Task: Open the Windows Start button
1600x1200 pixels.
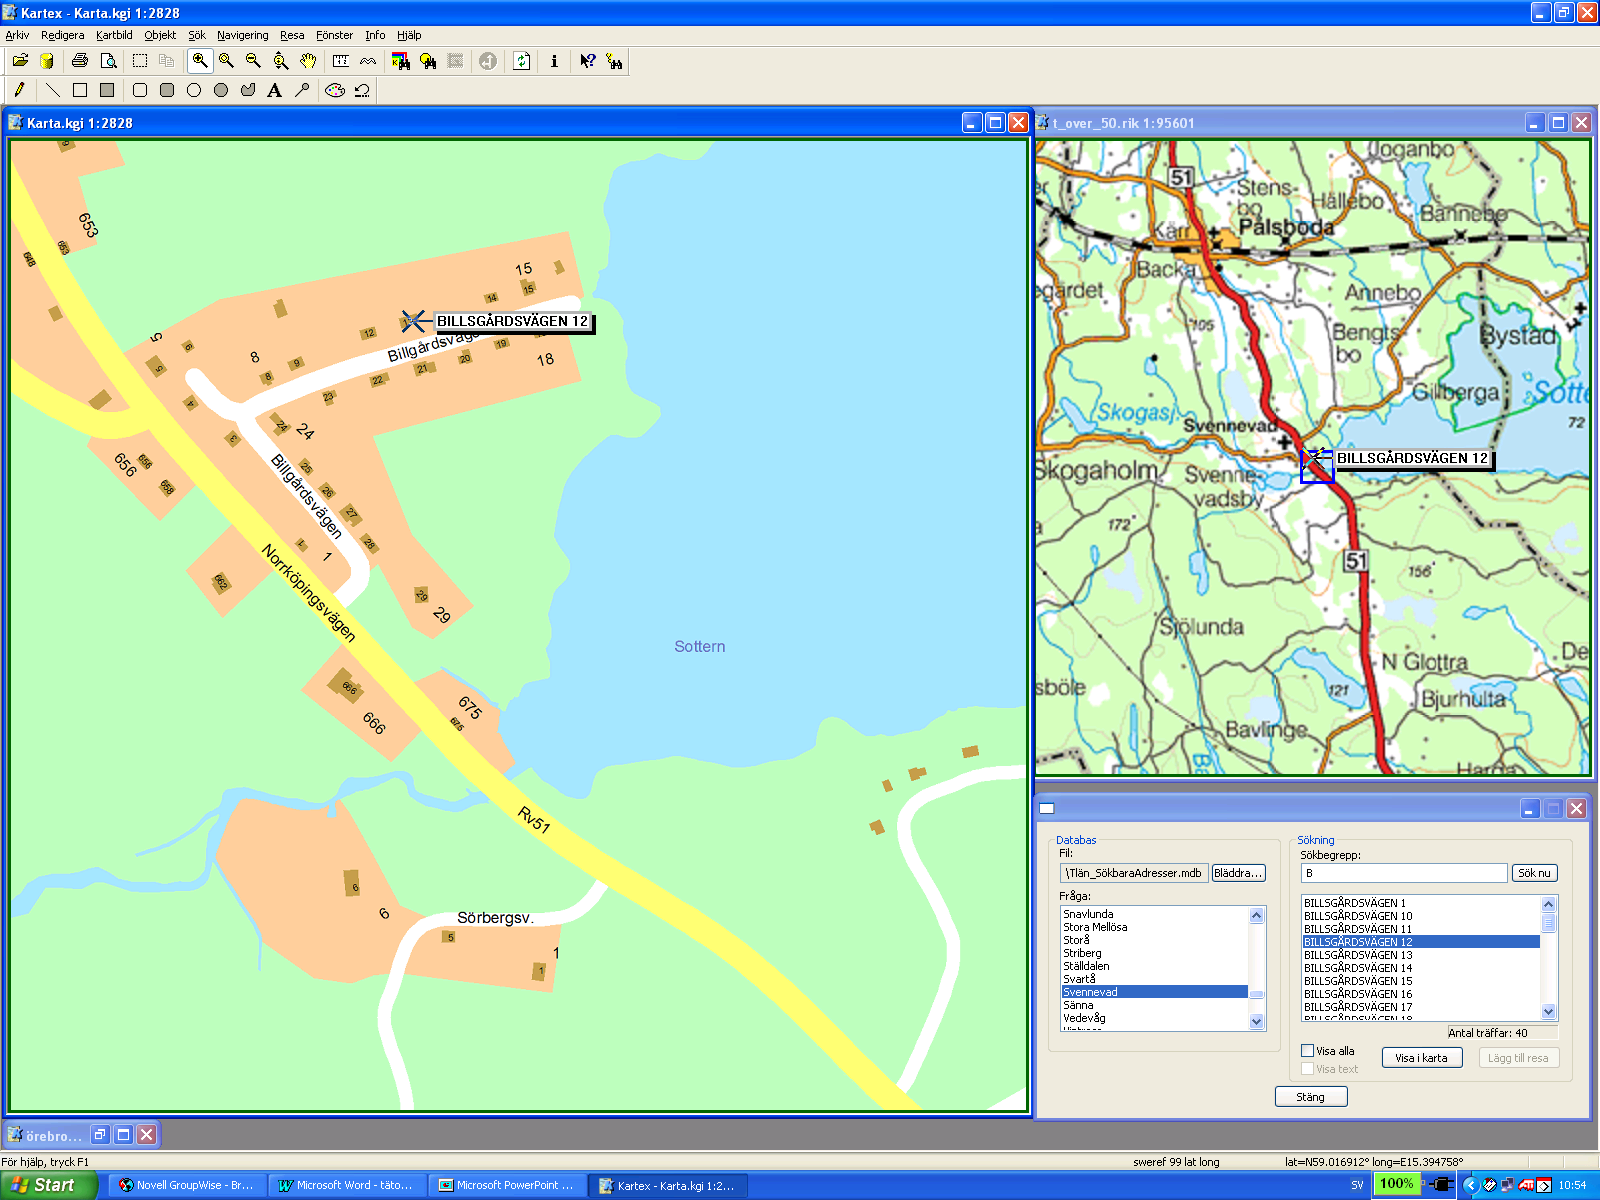Action: tap(48, 1185)
